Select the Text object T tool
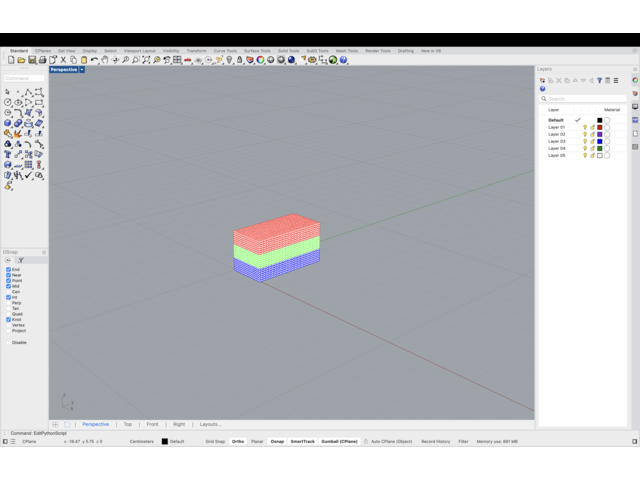The width and height of the screenshot is (640, 480). (8, 154)
